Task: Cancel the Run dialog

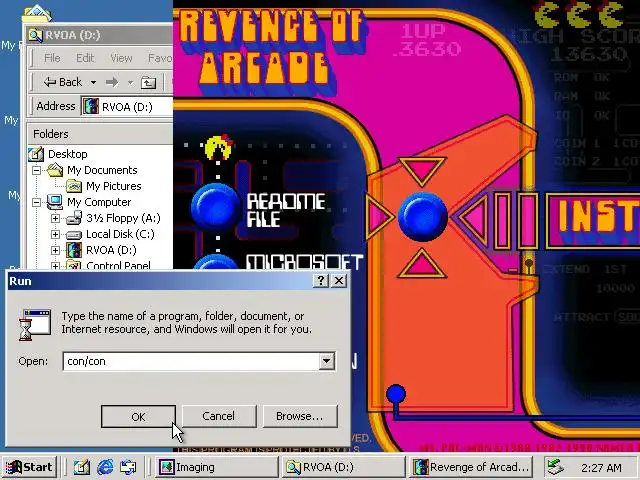Action: coord(219,416)
